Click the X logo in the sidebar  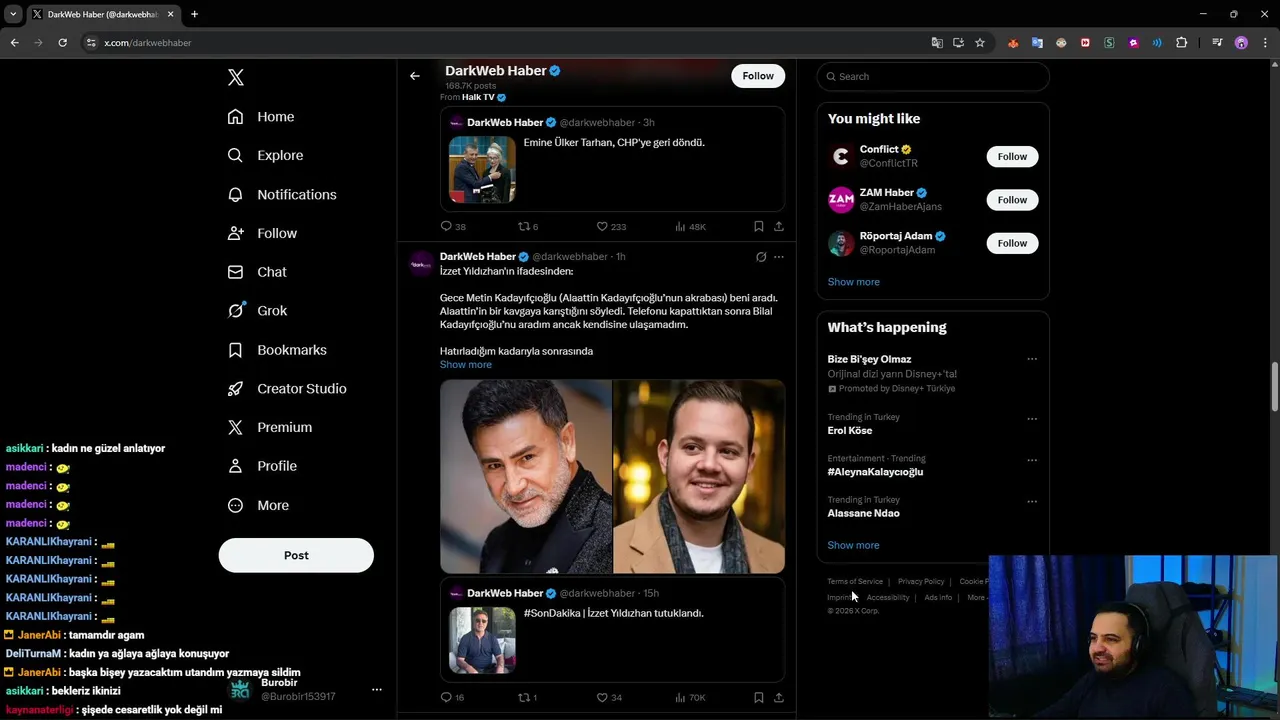click(236, 77)
